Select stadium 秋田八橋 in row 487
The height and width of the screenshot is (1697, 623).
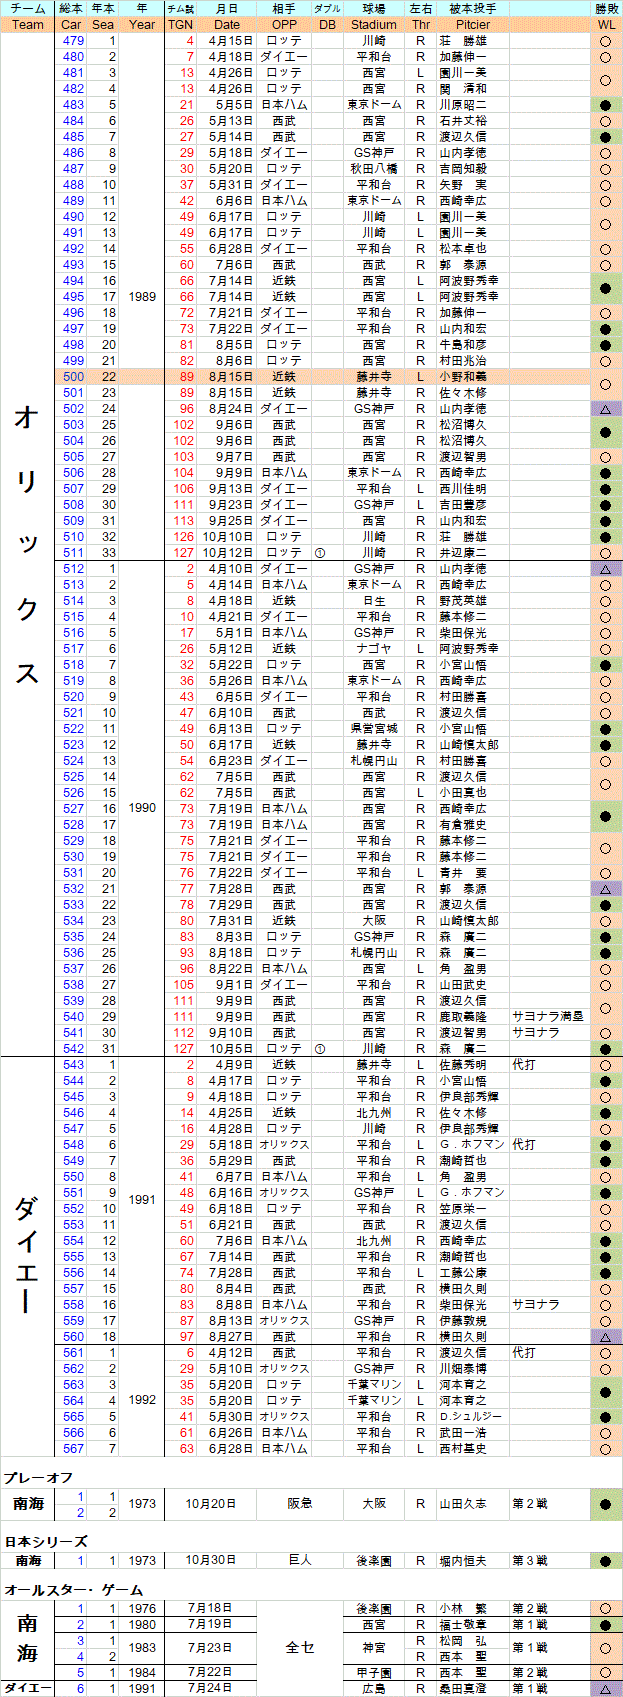pos(374,169)
